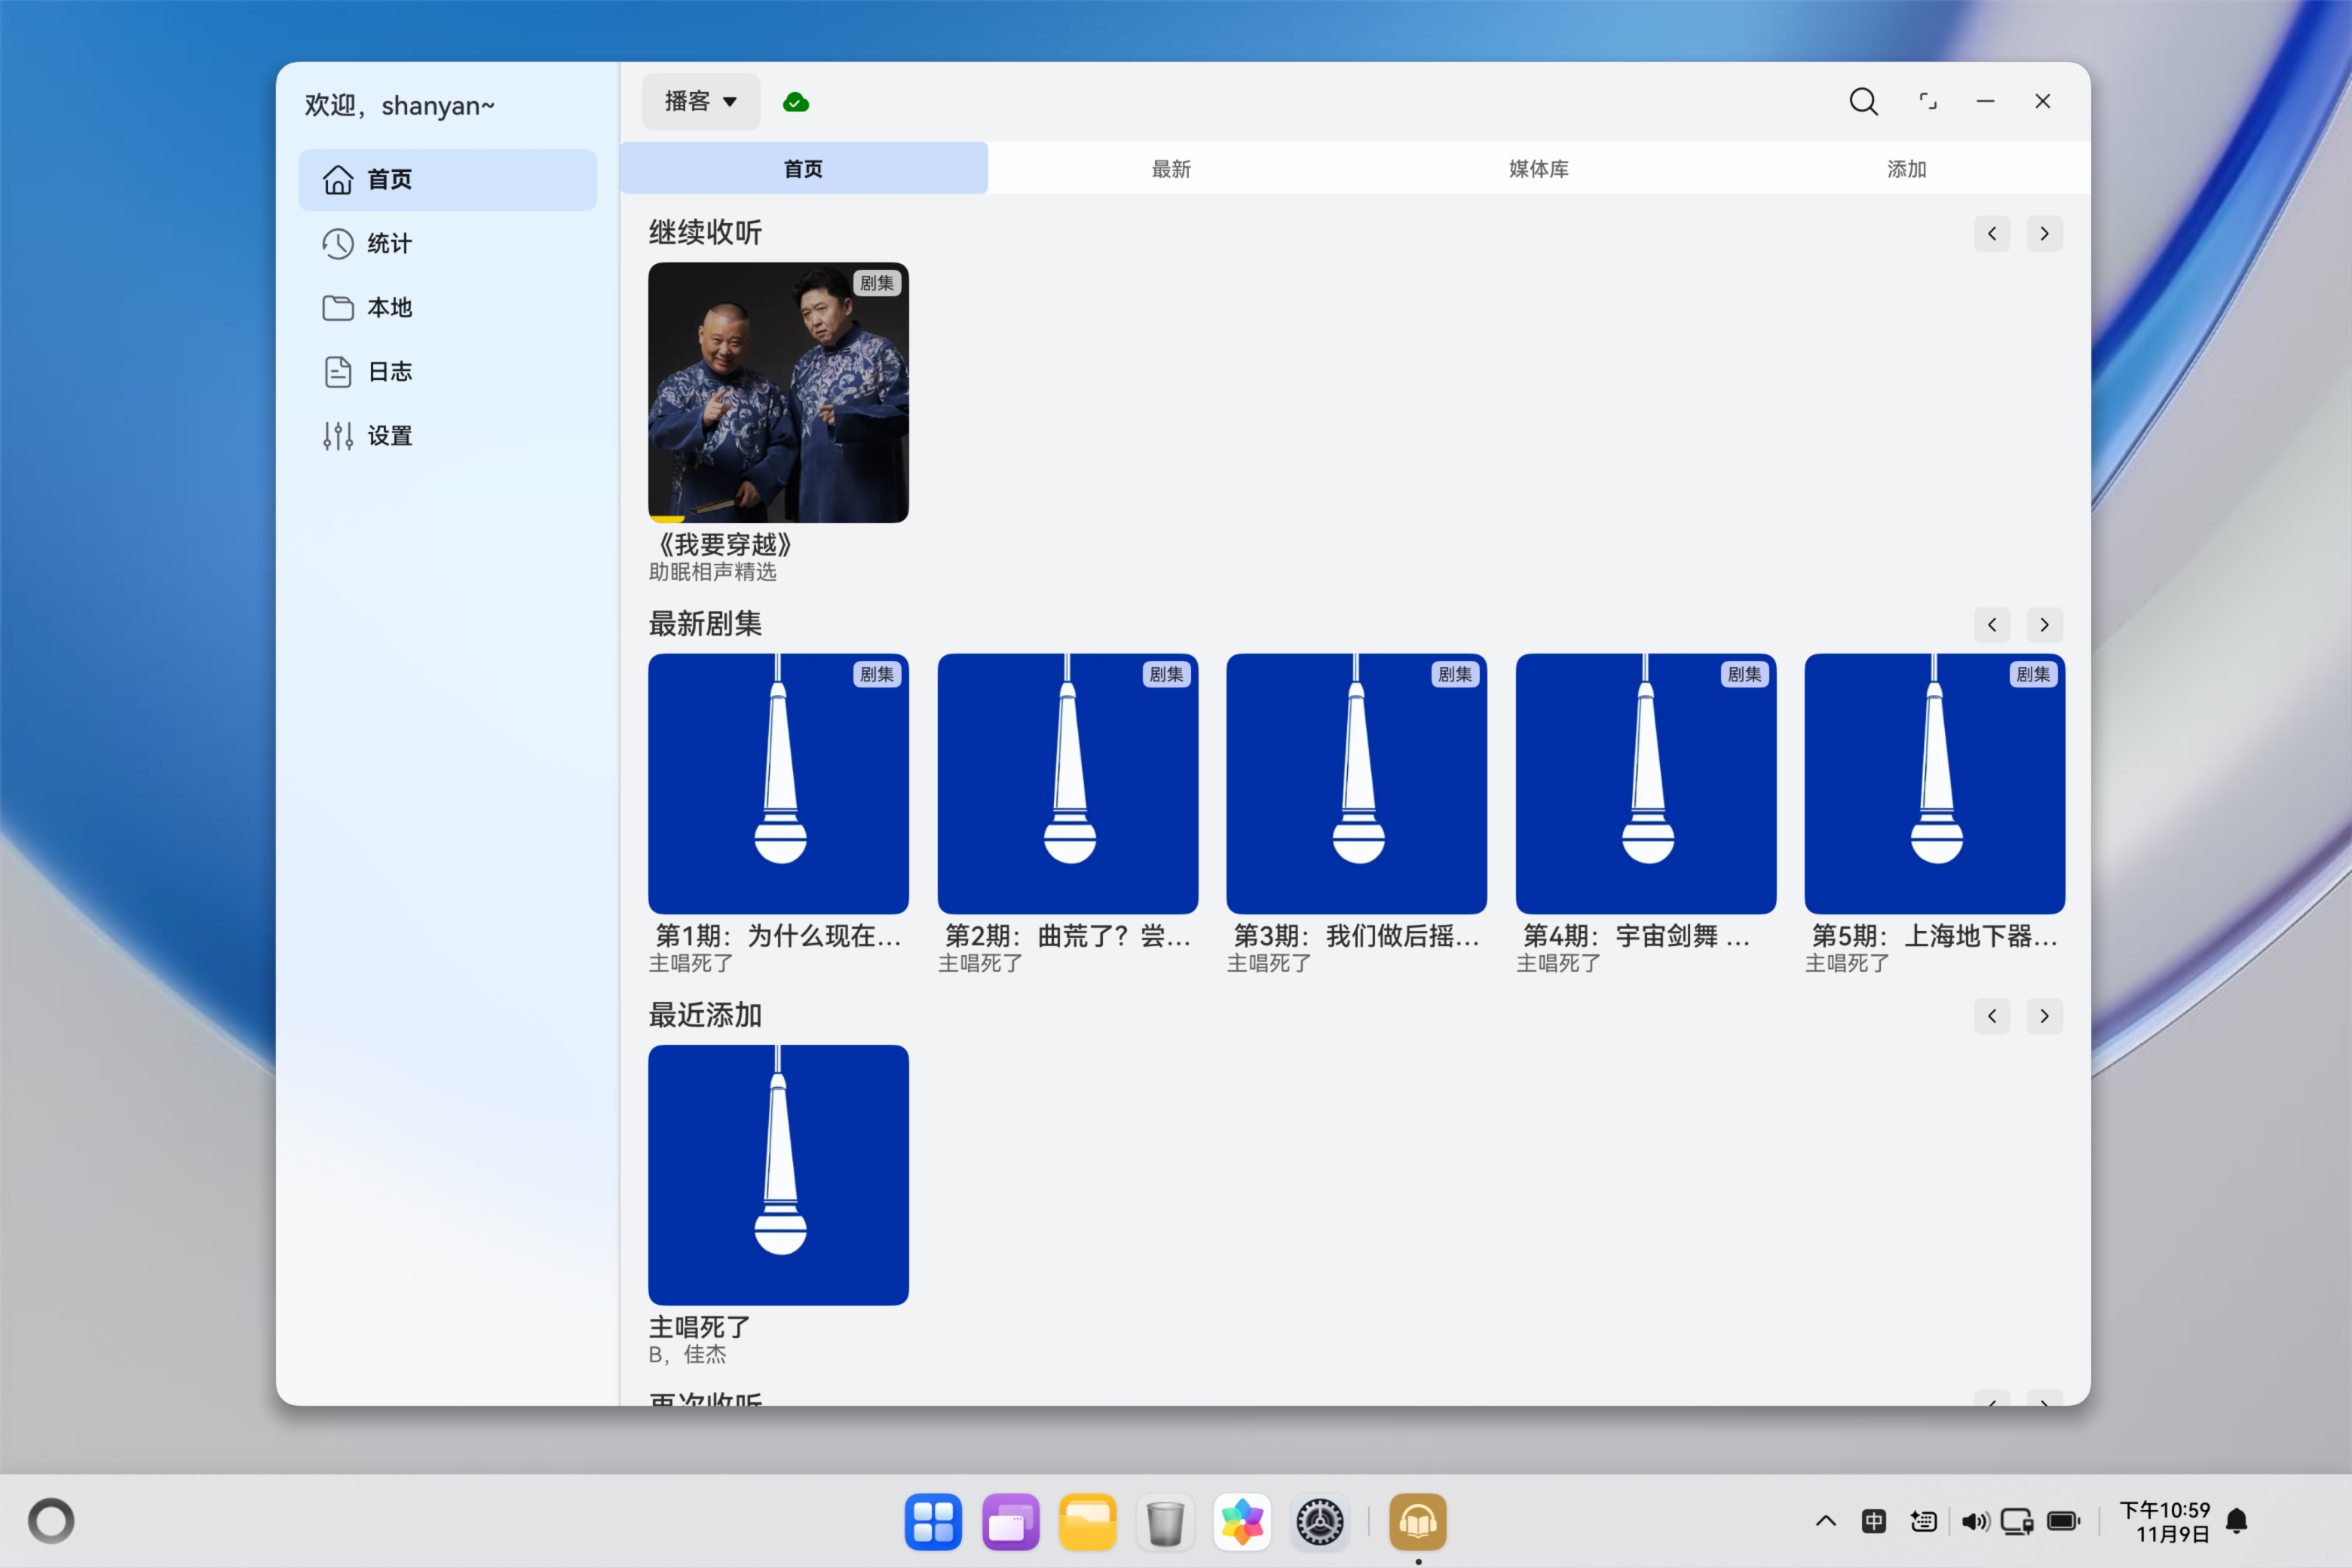This screenshot has height=1568, width=2352.
Task: Click the 助眠相声精选 subtitle
Action: click(712, 572)
